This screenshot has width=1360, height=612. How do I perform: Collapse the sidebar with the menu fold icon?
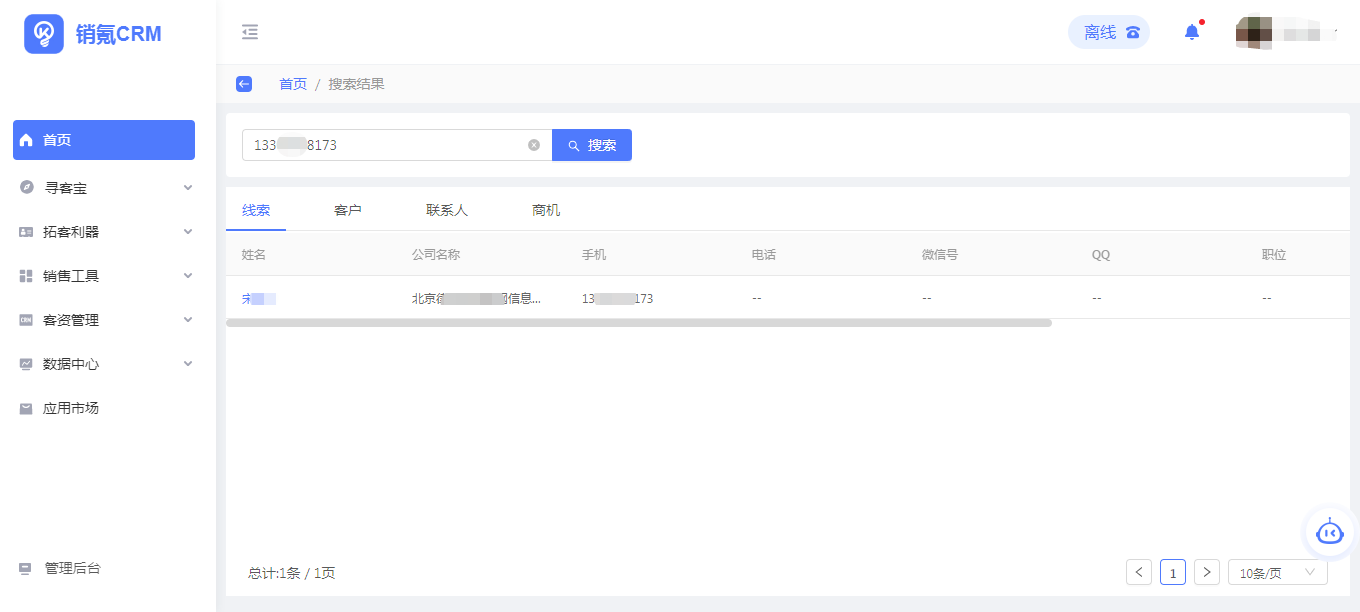pos(250,32)
